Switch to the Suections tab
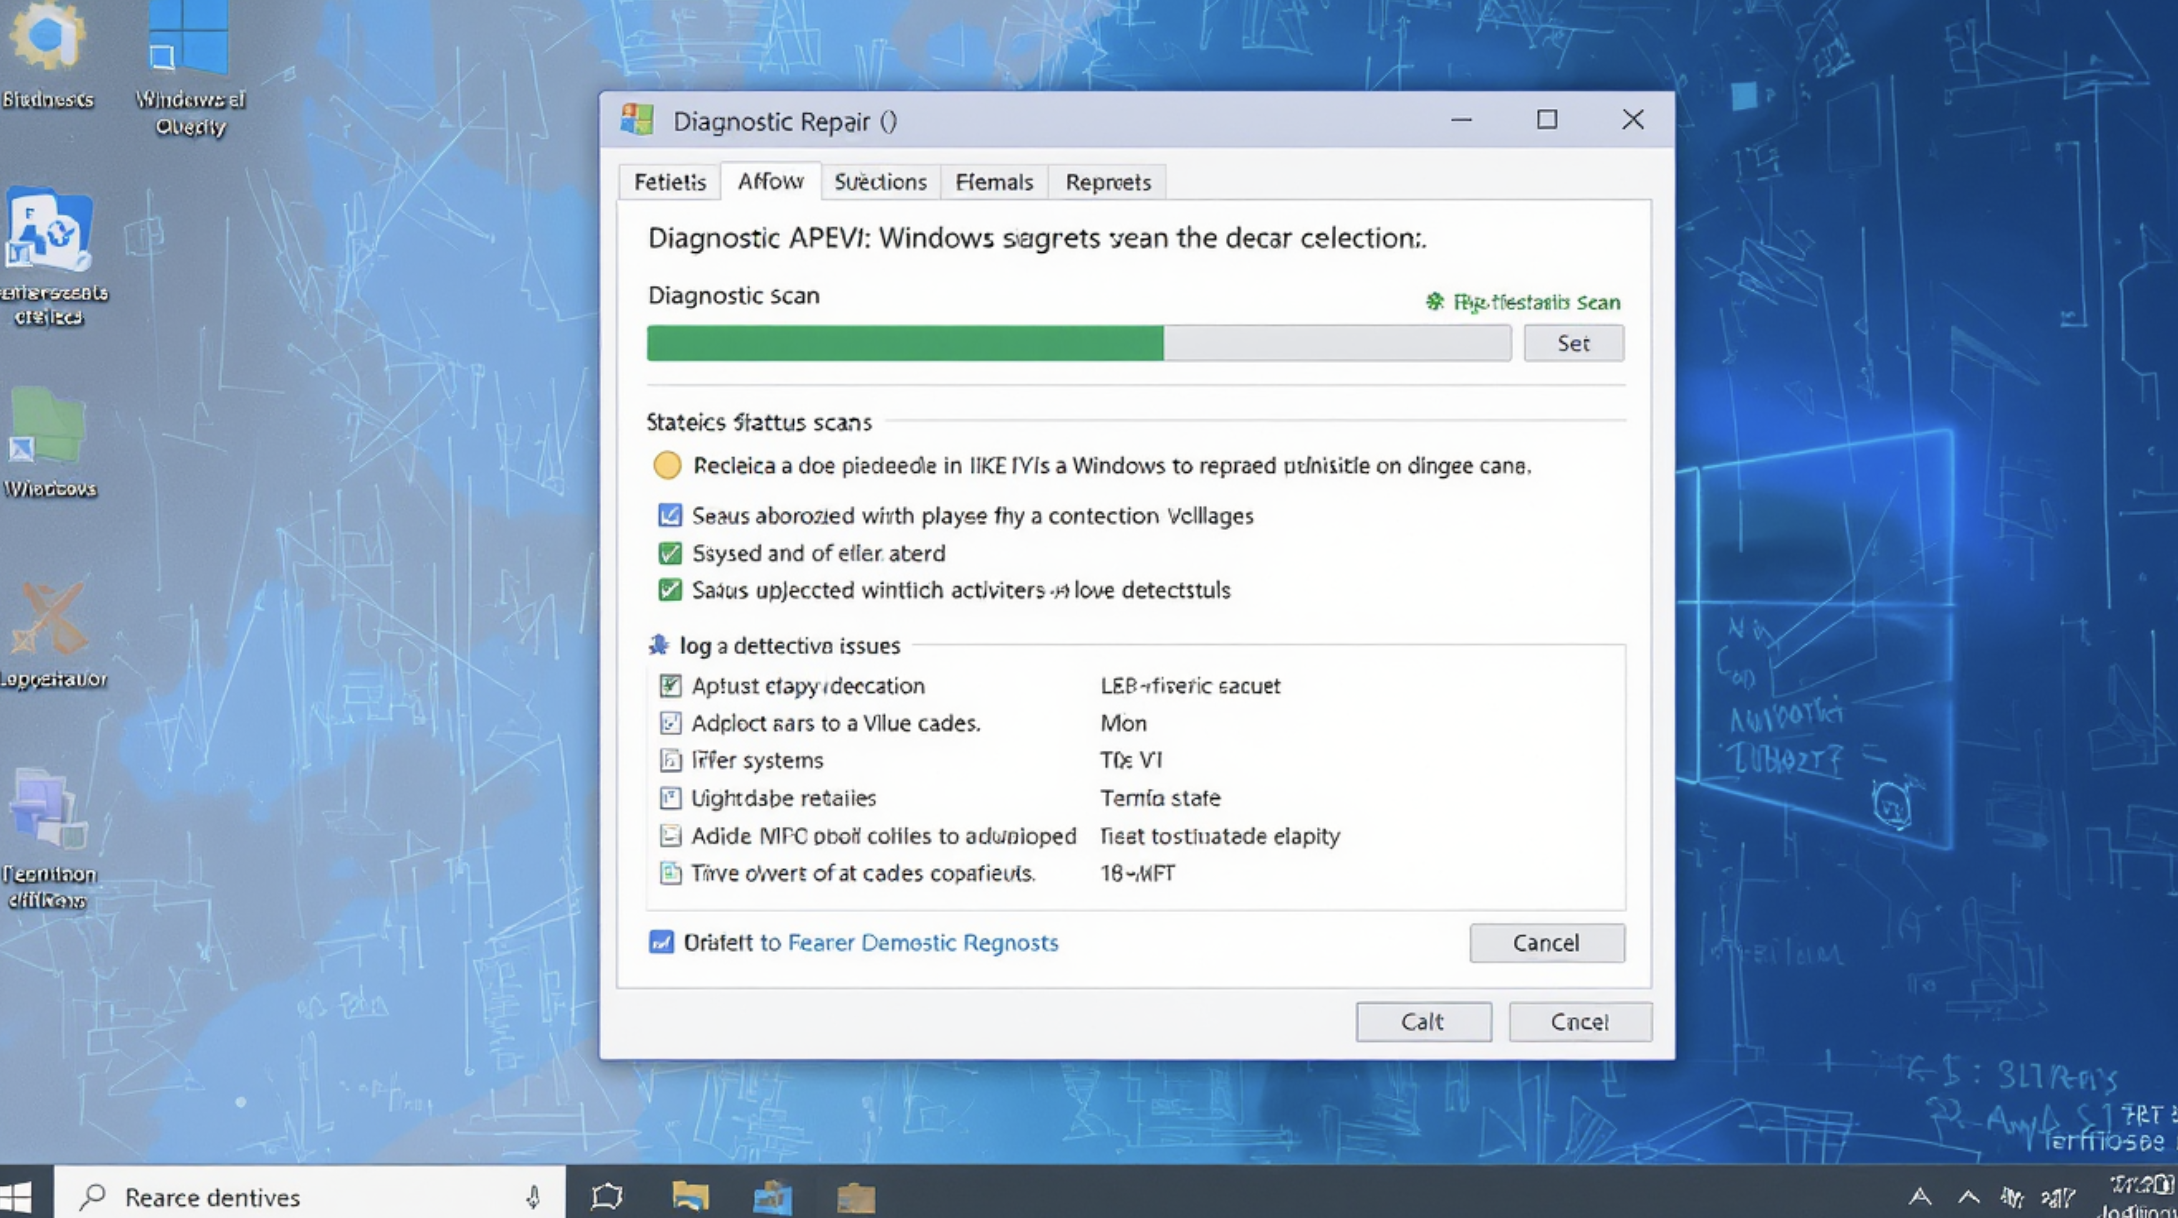 pyautogui.click(x=880, y=182)
